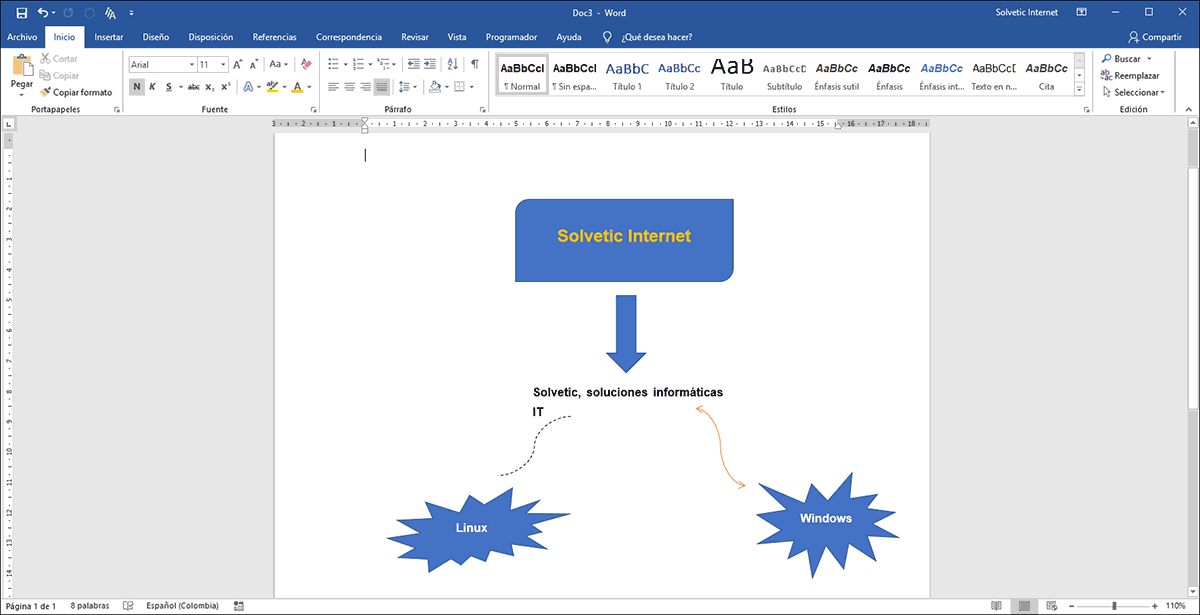Viewport: 1200px width, 615px height.
Task: Switch to the Revisar tab
Action: (x=415, y=37)
